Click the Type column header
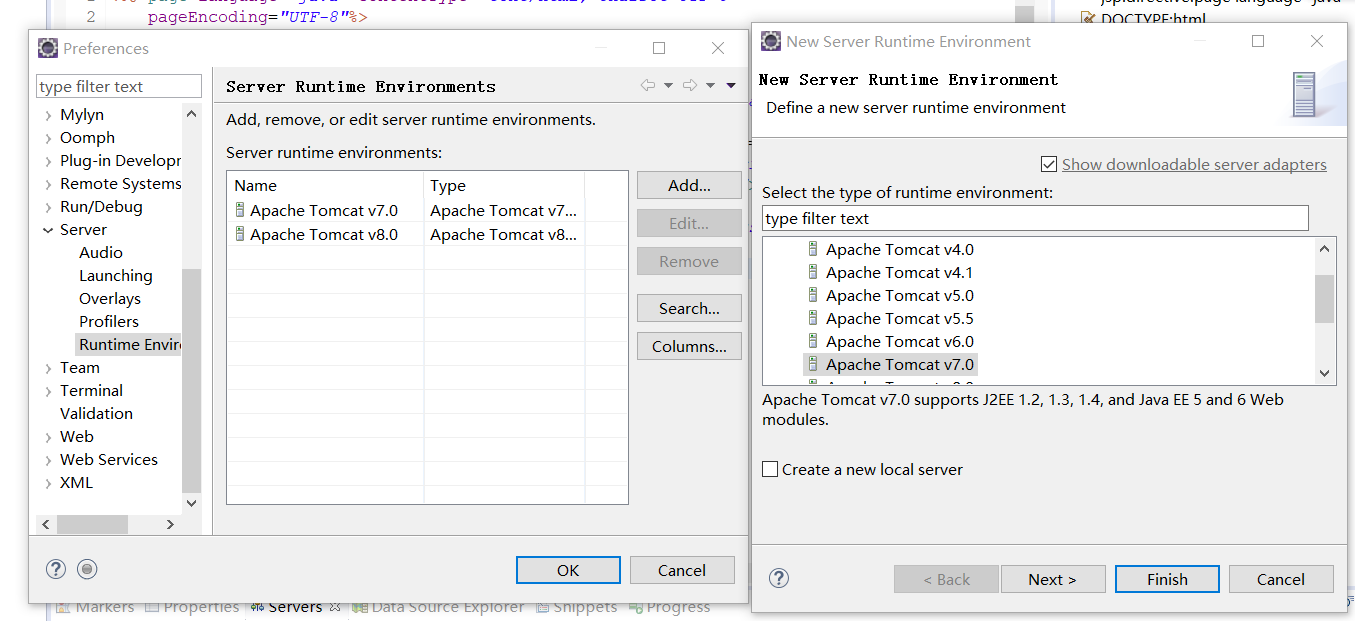1355x621 pixels. pyautogui.click(x=504, y=185)
